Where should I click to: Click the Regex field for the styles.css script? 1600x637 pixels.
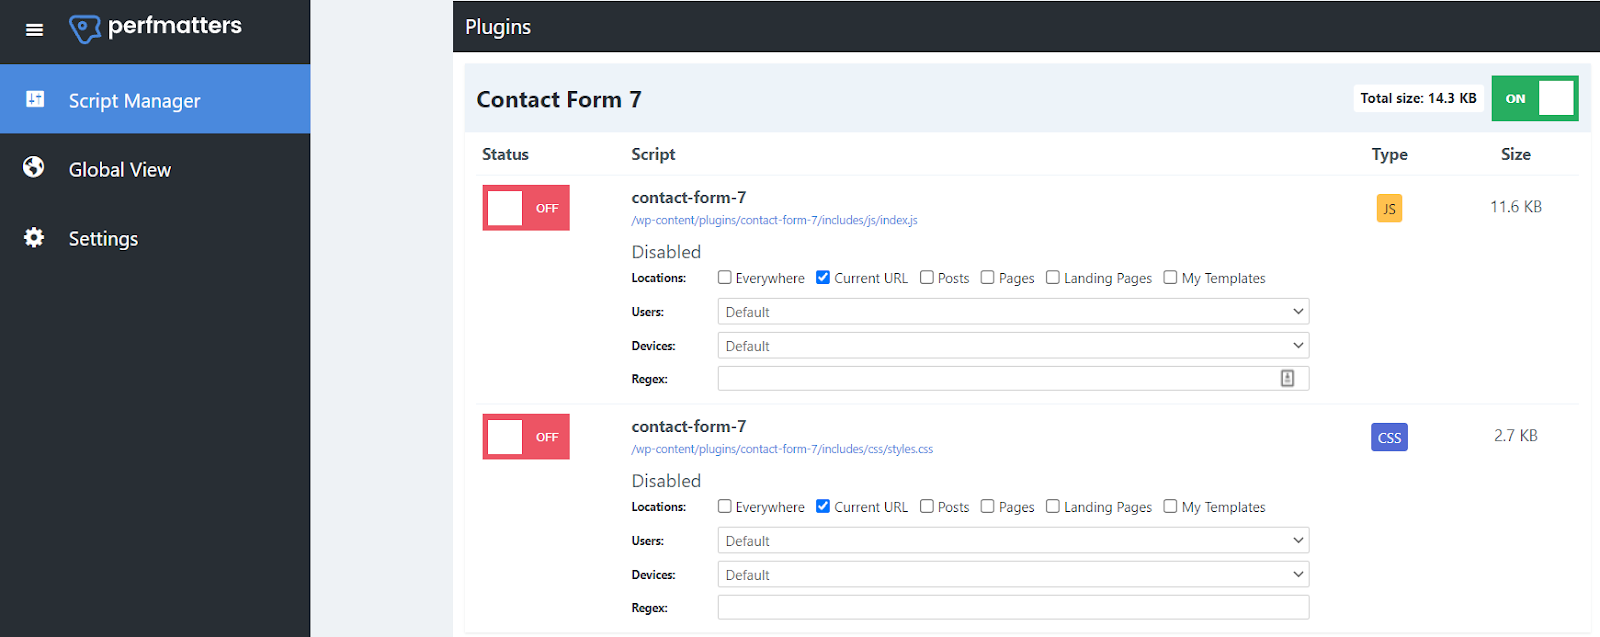click(1013, 607)
